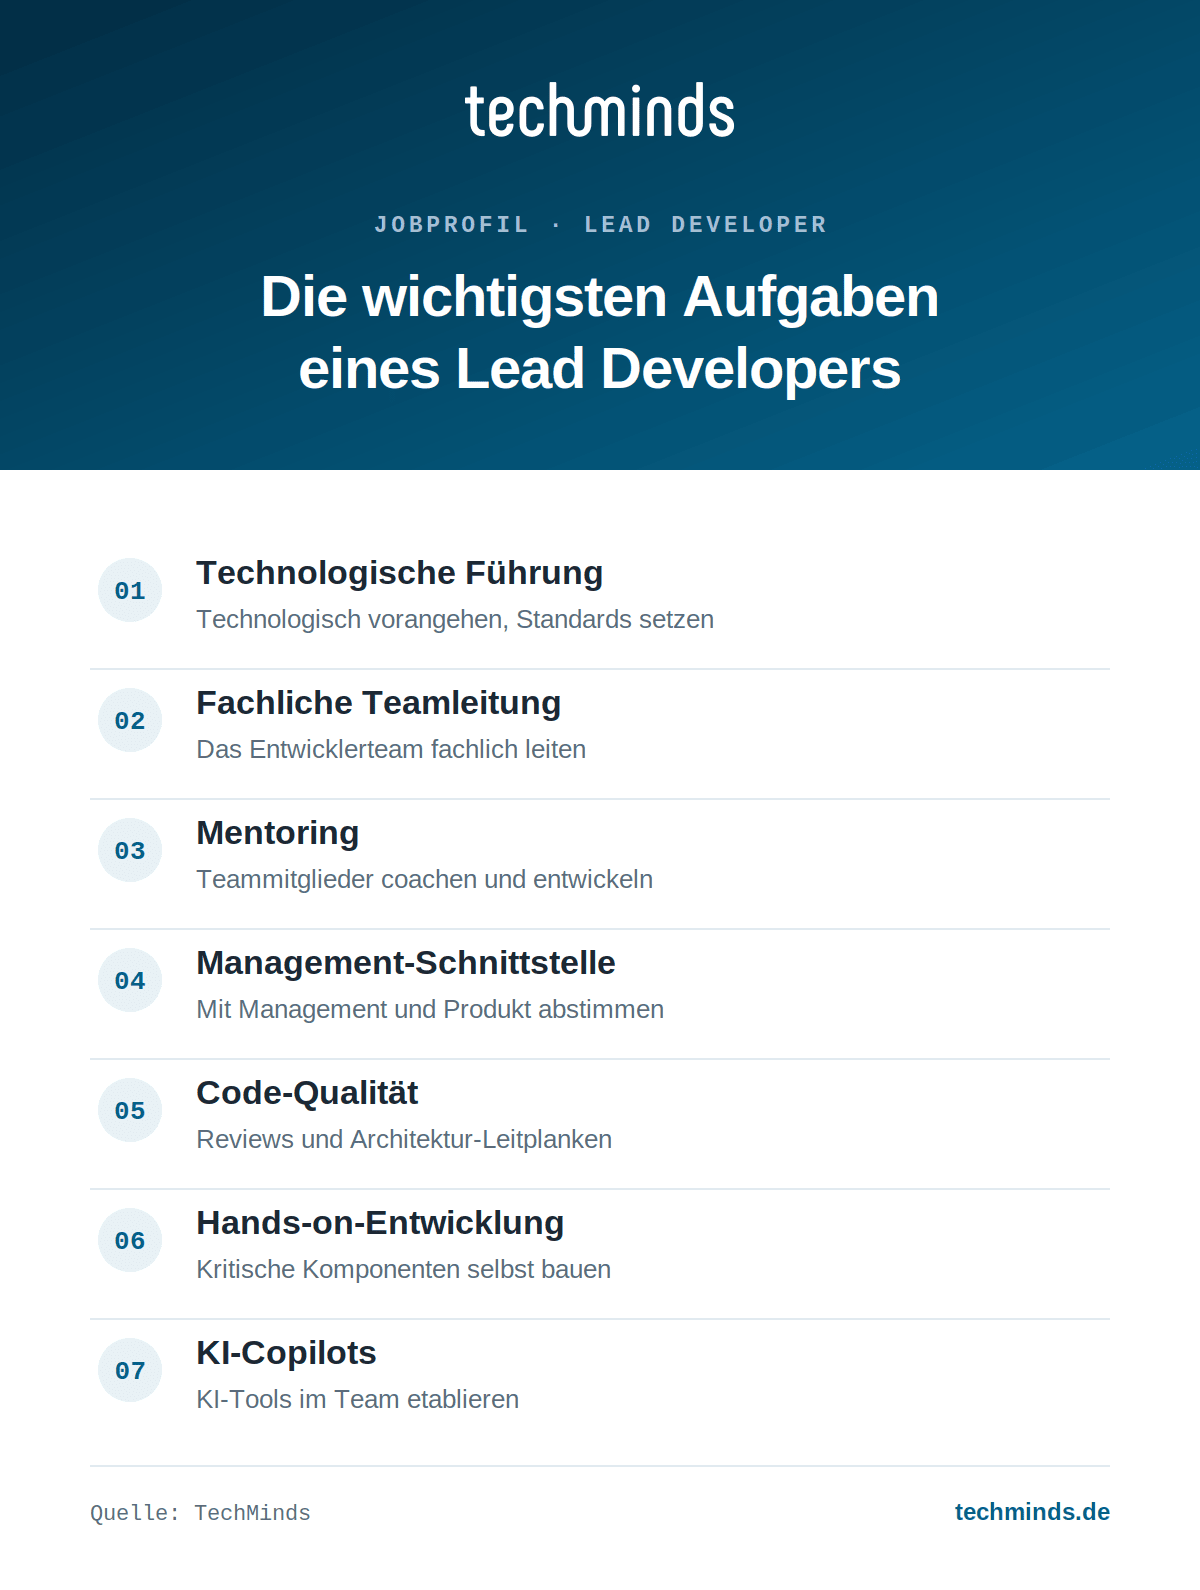Image resolution: width=1200 pixels, height=1590 pixels.
Task: Click the number badge 01
Action: [x=130, y=590]
